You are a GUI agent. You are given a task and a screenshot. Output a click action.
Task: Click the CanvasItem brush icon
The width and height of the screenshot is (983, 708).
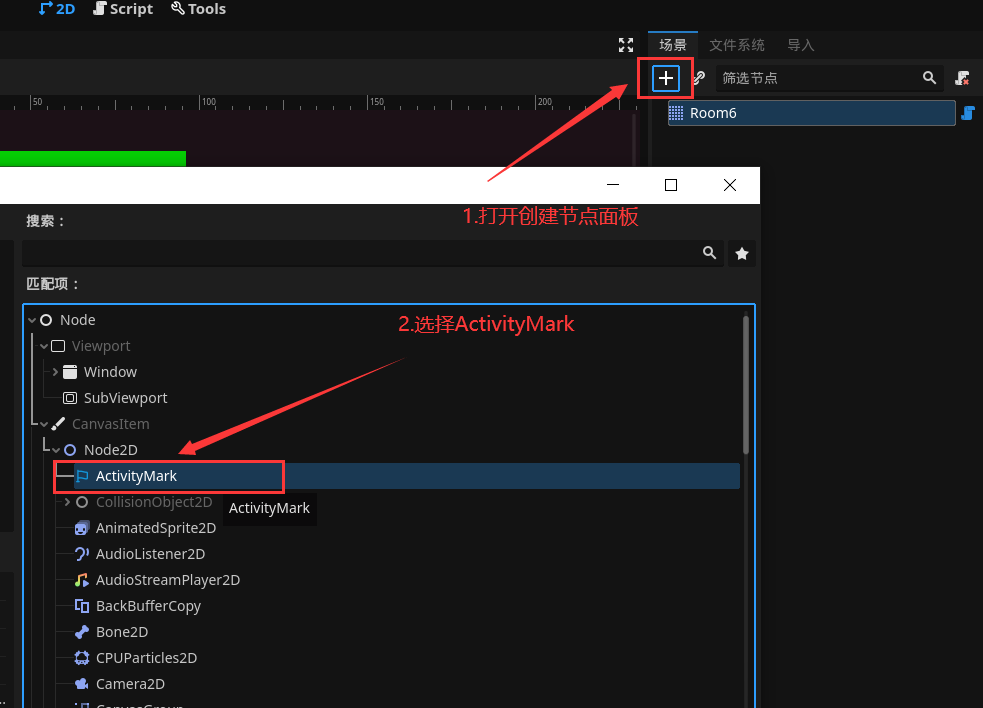(x=58, y=424)
